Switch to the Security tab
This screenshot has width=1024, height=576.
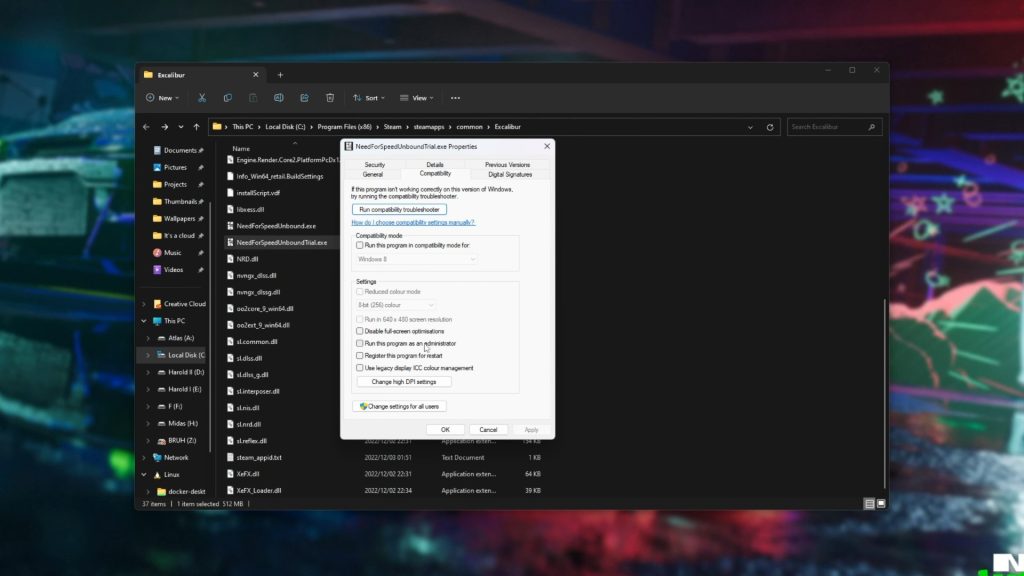(x=375, y=165)
